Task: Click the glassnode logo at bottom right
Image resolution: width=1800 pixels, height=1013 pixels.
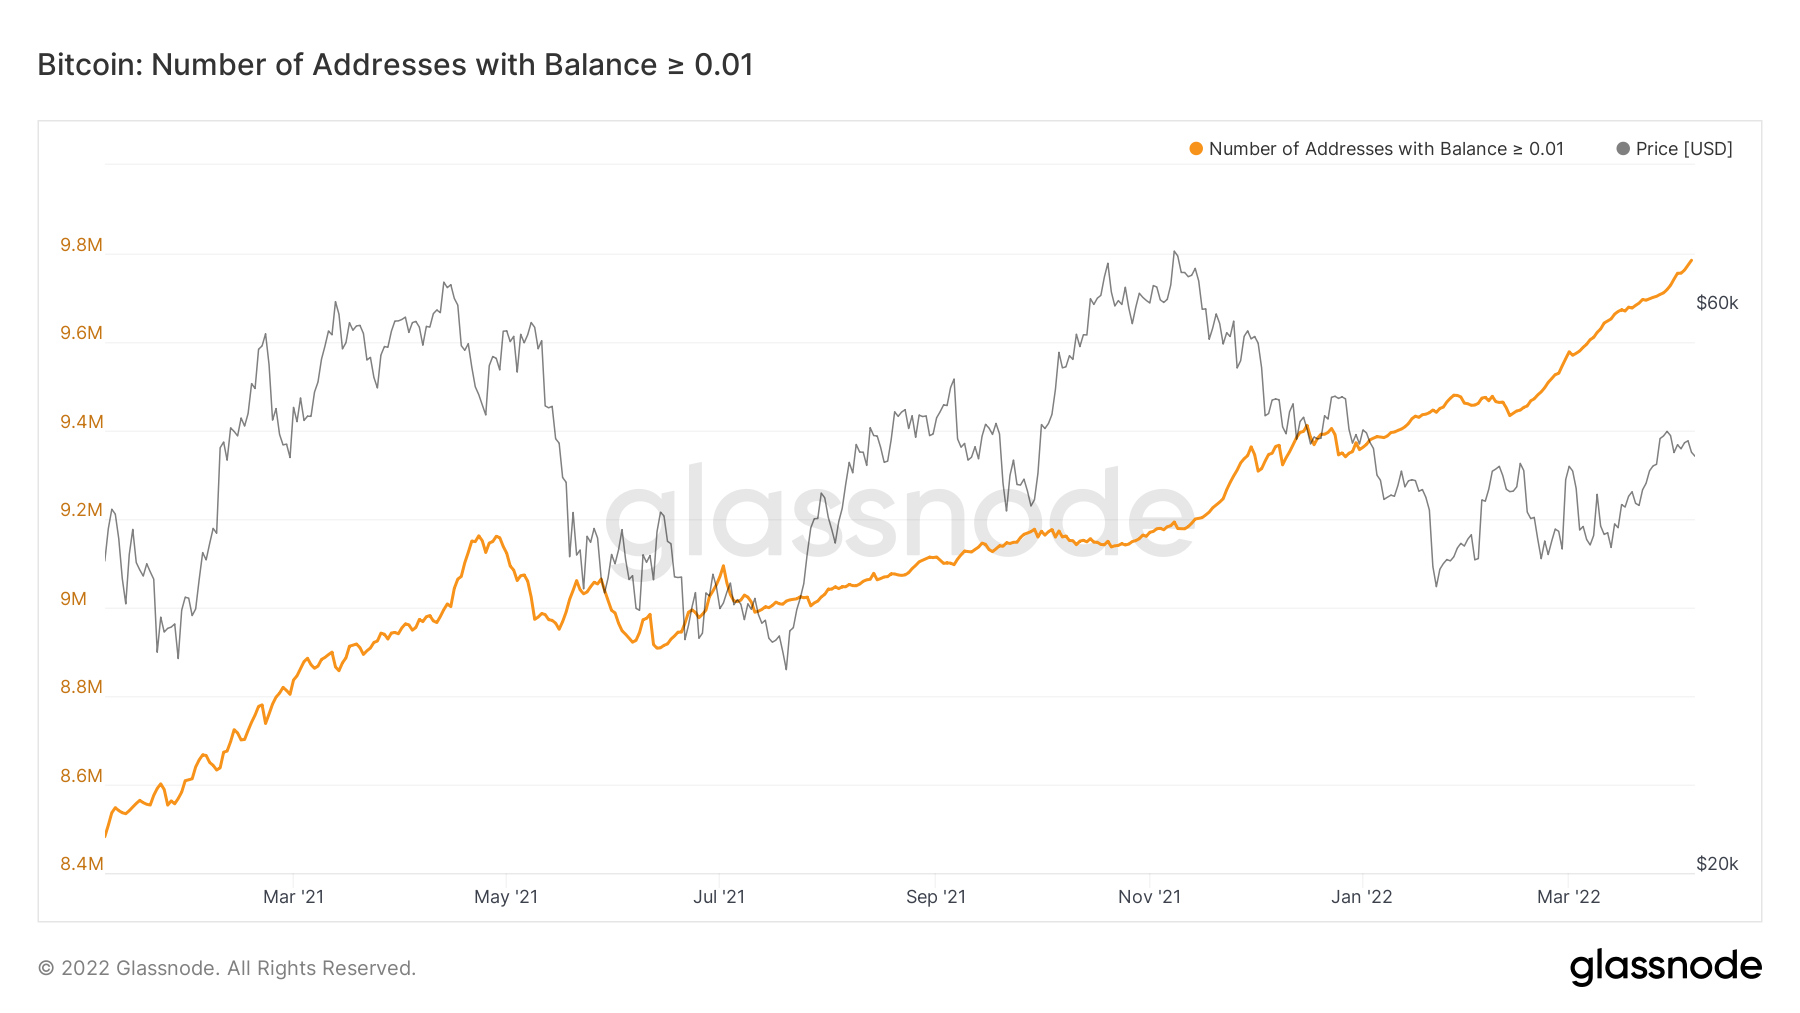Action: click(1665, 967)
